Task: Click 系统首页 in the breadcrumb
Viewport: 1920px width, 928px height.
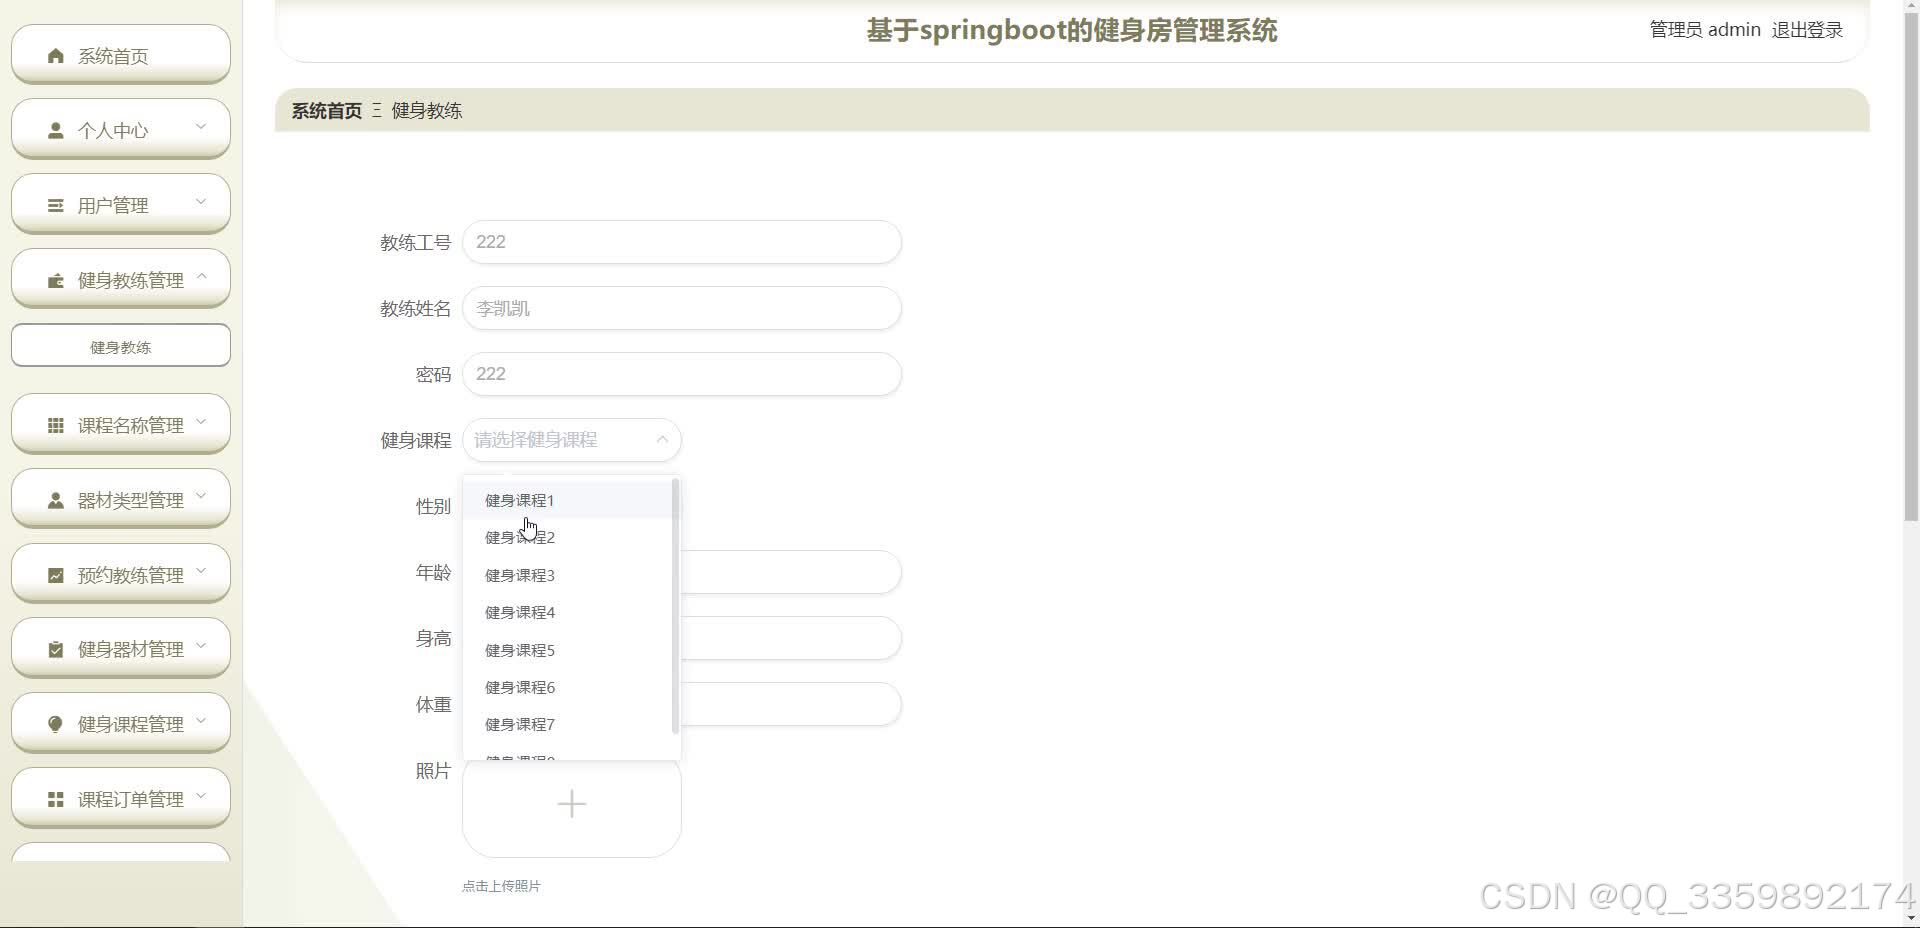Action: click(x=327, y=110)
